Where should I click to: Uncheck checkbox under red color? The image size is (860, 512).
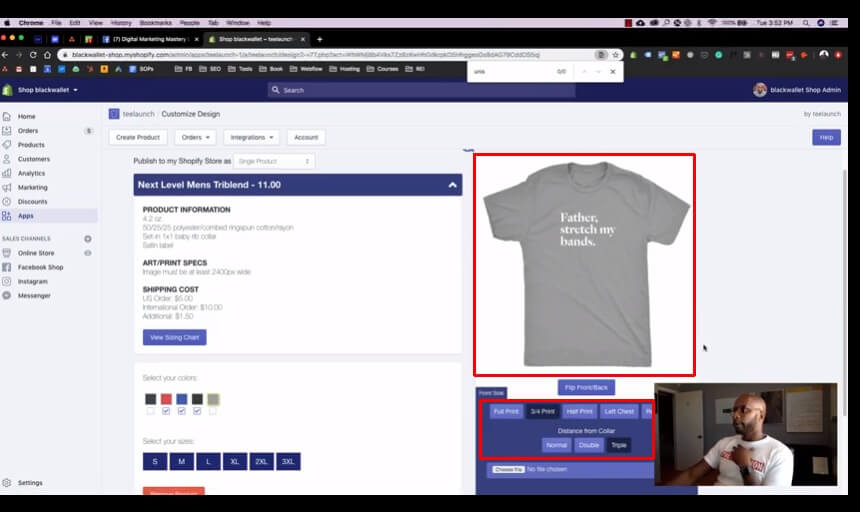coord(166,411)
